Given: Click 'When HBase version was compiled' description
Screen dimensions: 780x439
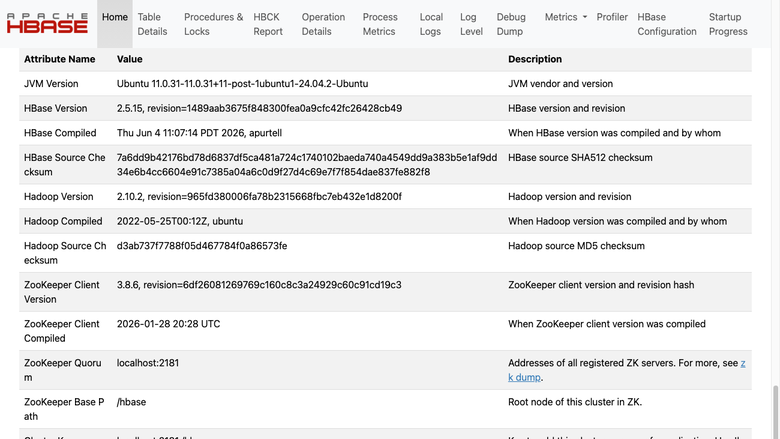Looking at the screenshot, I should [x=614, y=133].
